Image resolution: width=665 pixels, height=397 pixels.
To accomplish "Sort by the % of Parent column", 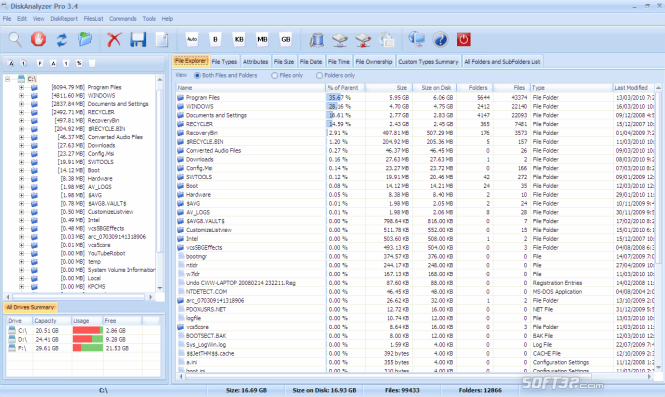I will pyautogui.click(x=345, y=88).
